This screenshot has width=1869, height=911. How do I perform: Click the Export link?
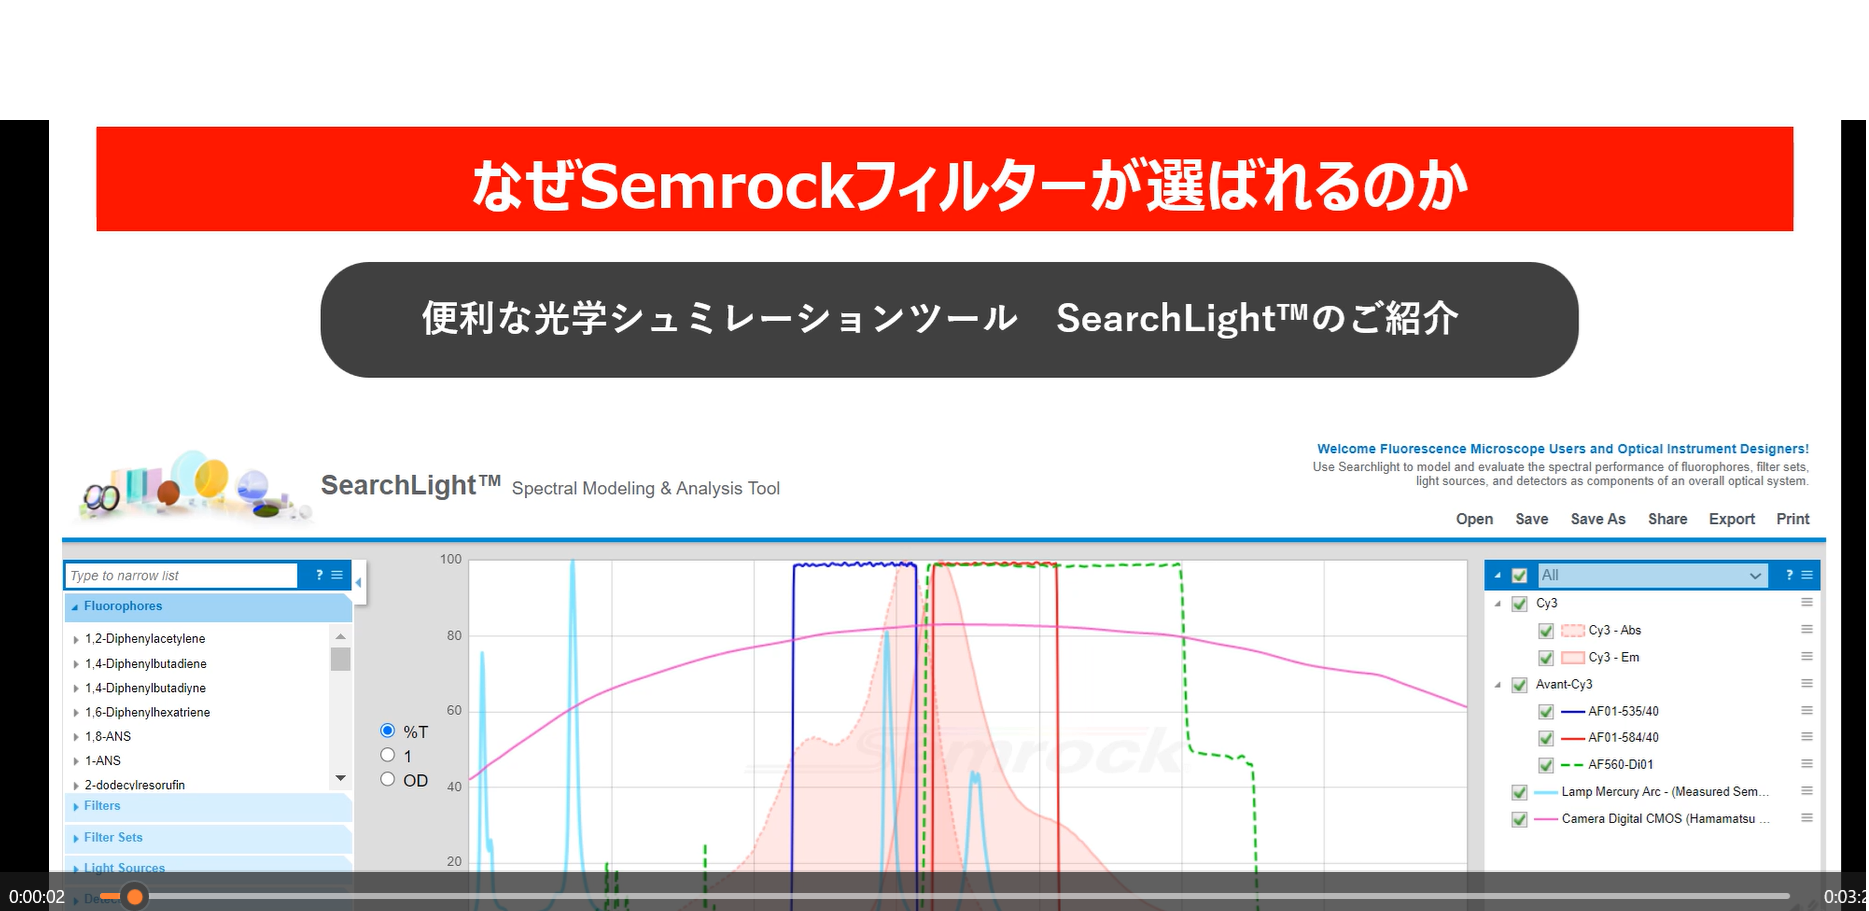1731,519
